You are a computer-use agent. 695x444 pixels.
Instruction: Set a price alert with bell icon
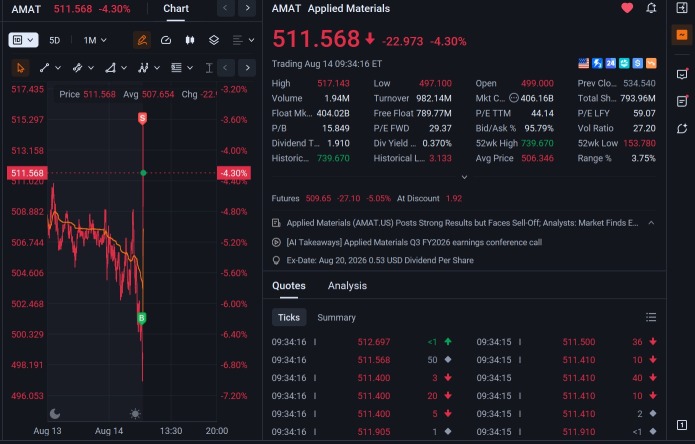651,8
